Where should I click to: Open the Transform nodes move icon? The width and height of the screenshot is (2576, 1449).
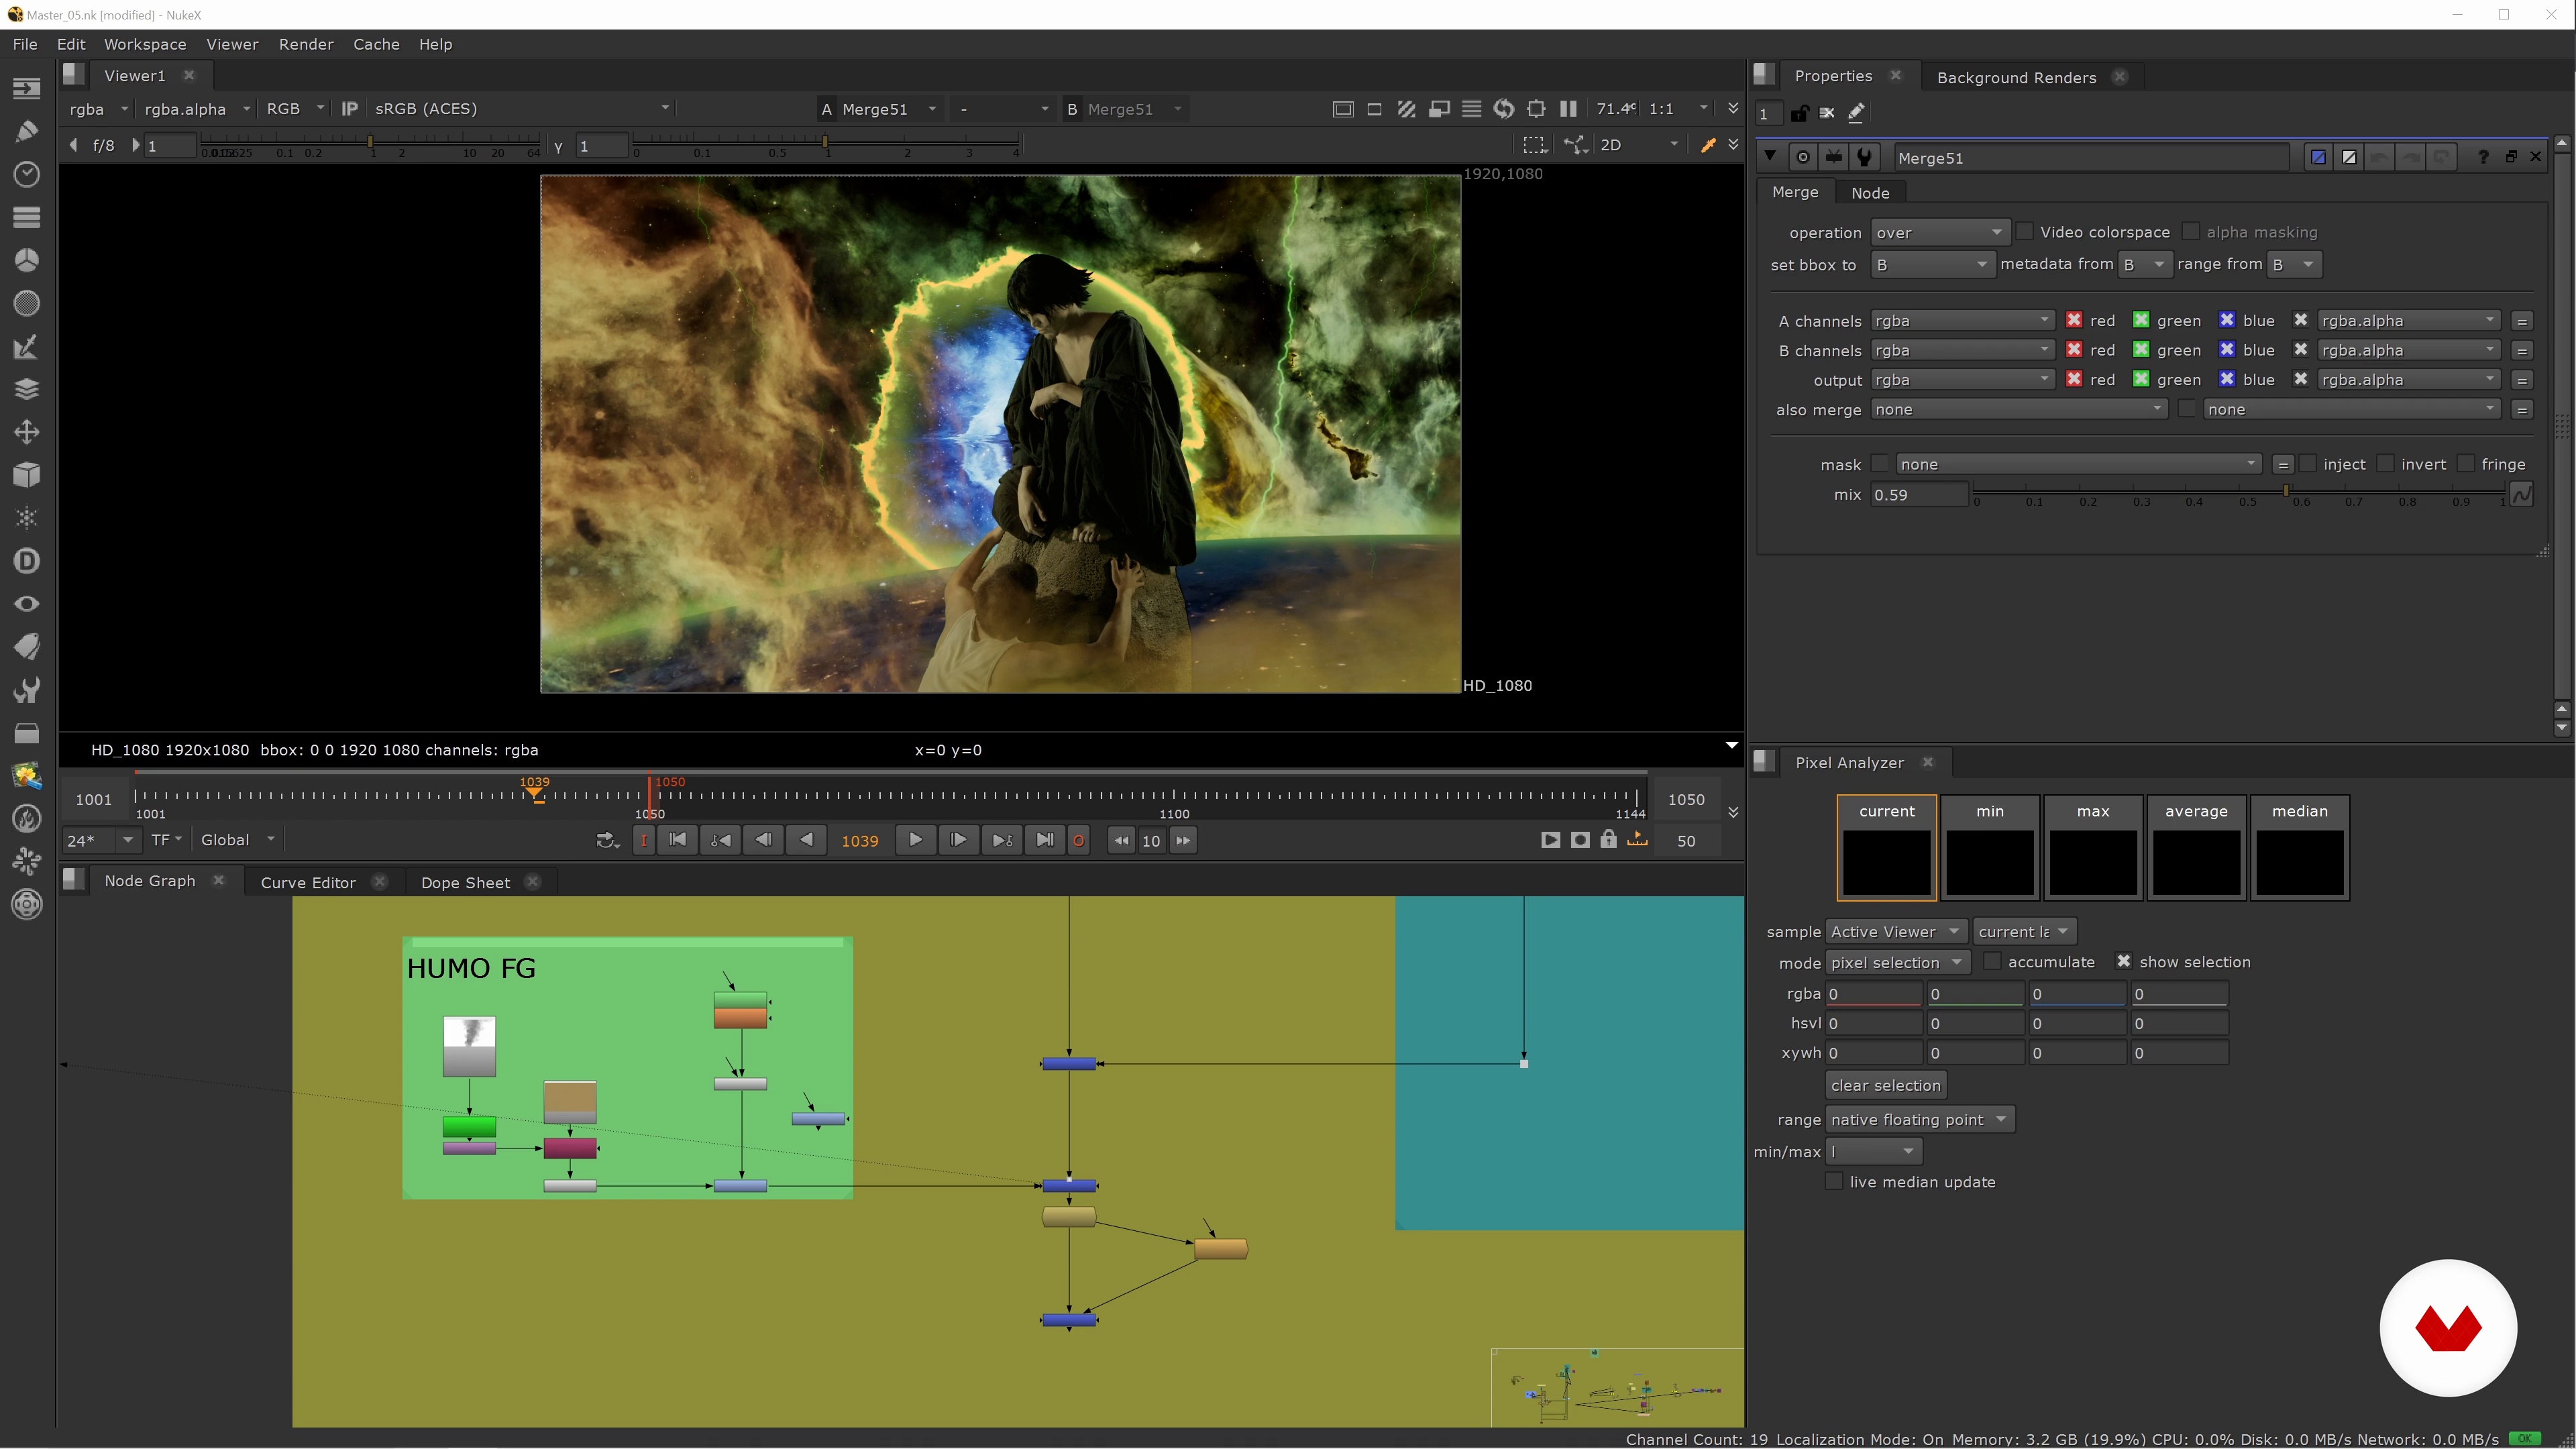[27, 432]
